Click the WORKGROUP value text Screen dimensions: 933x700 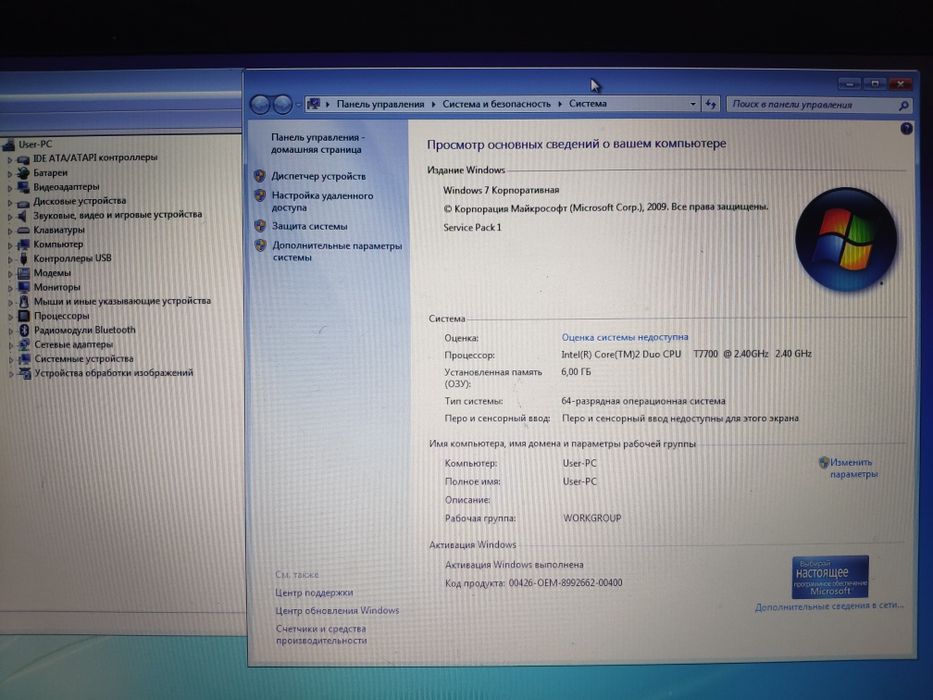pos(592,518)
